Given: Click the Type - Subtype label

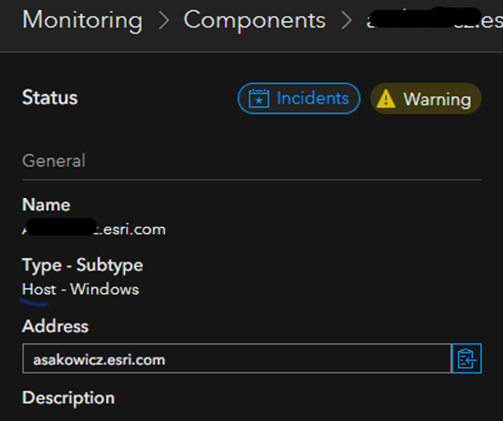Looking at the screenshot, I should (83, 266).
